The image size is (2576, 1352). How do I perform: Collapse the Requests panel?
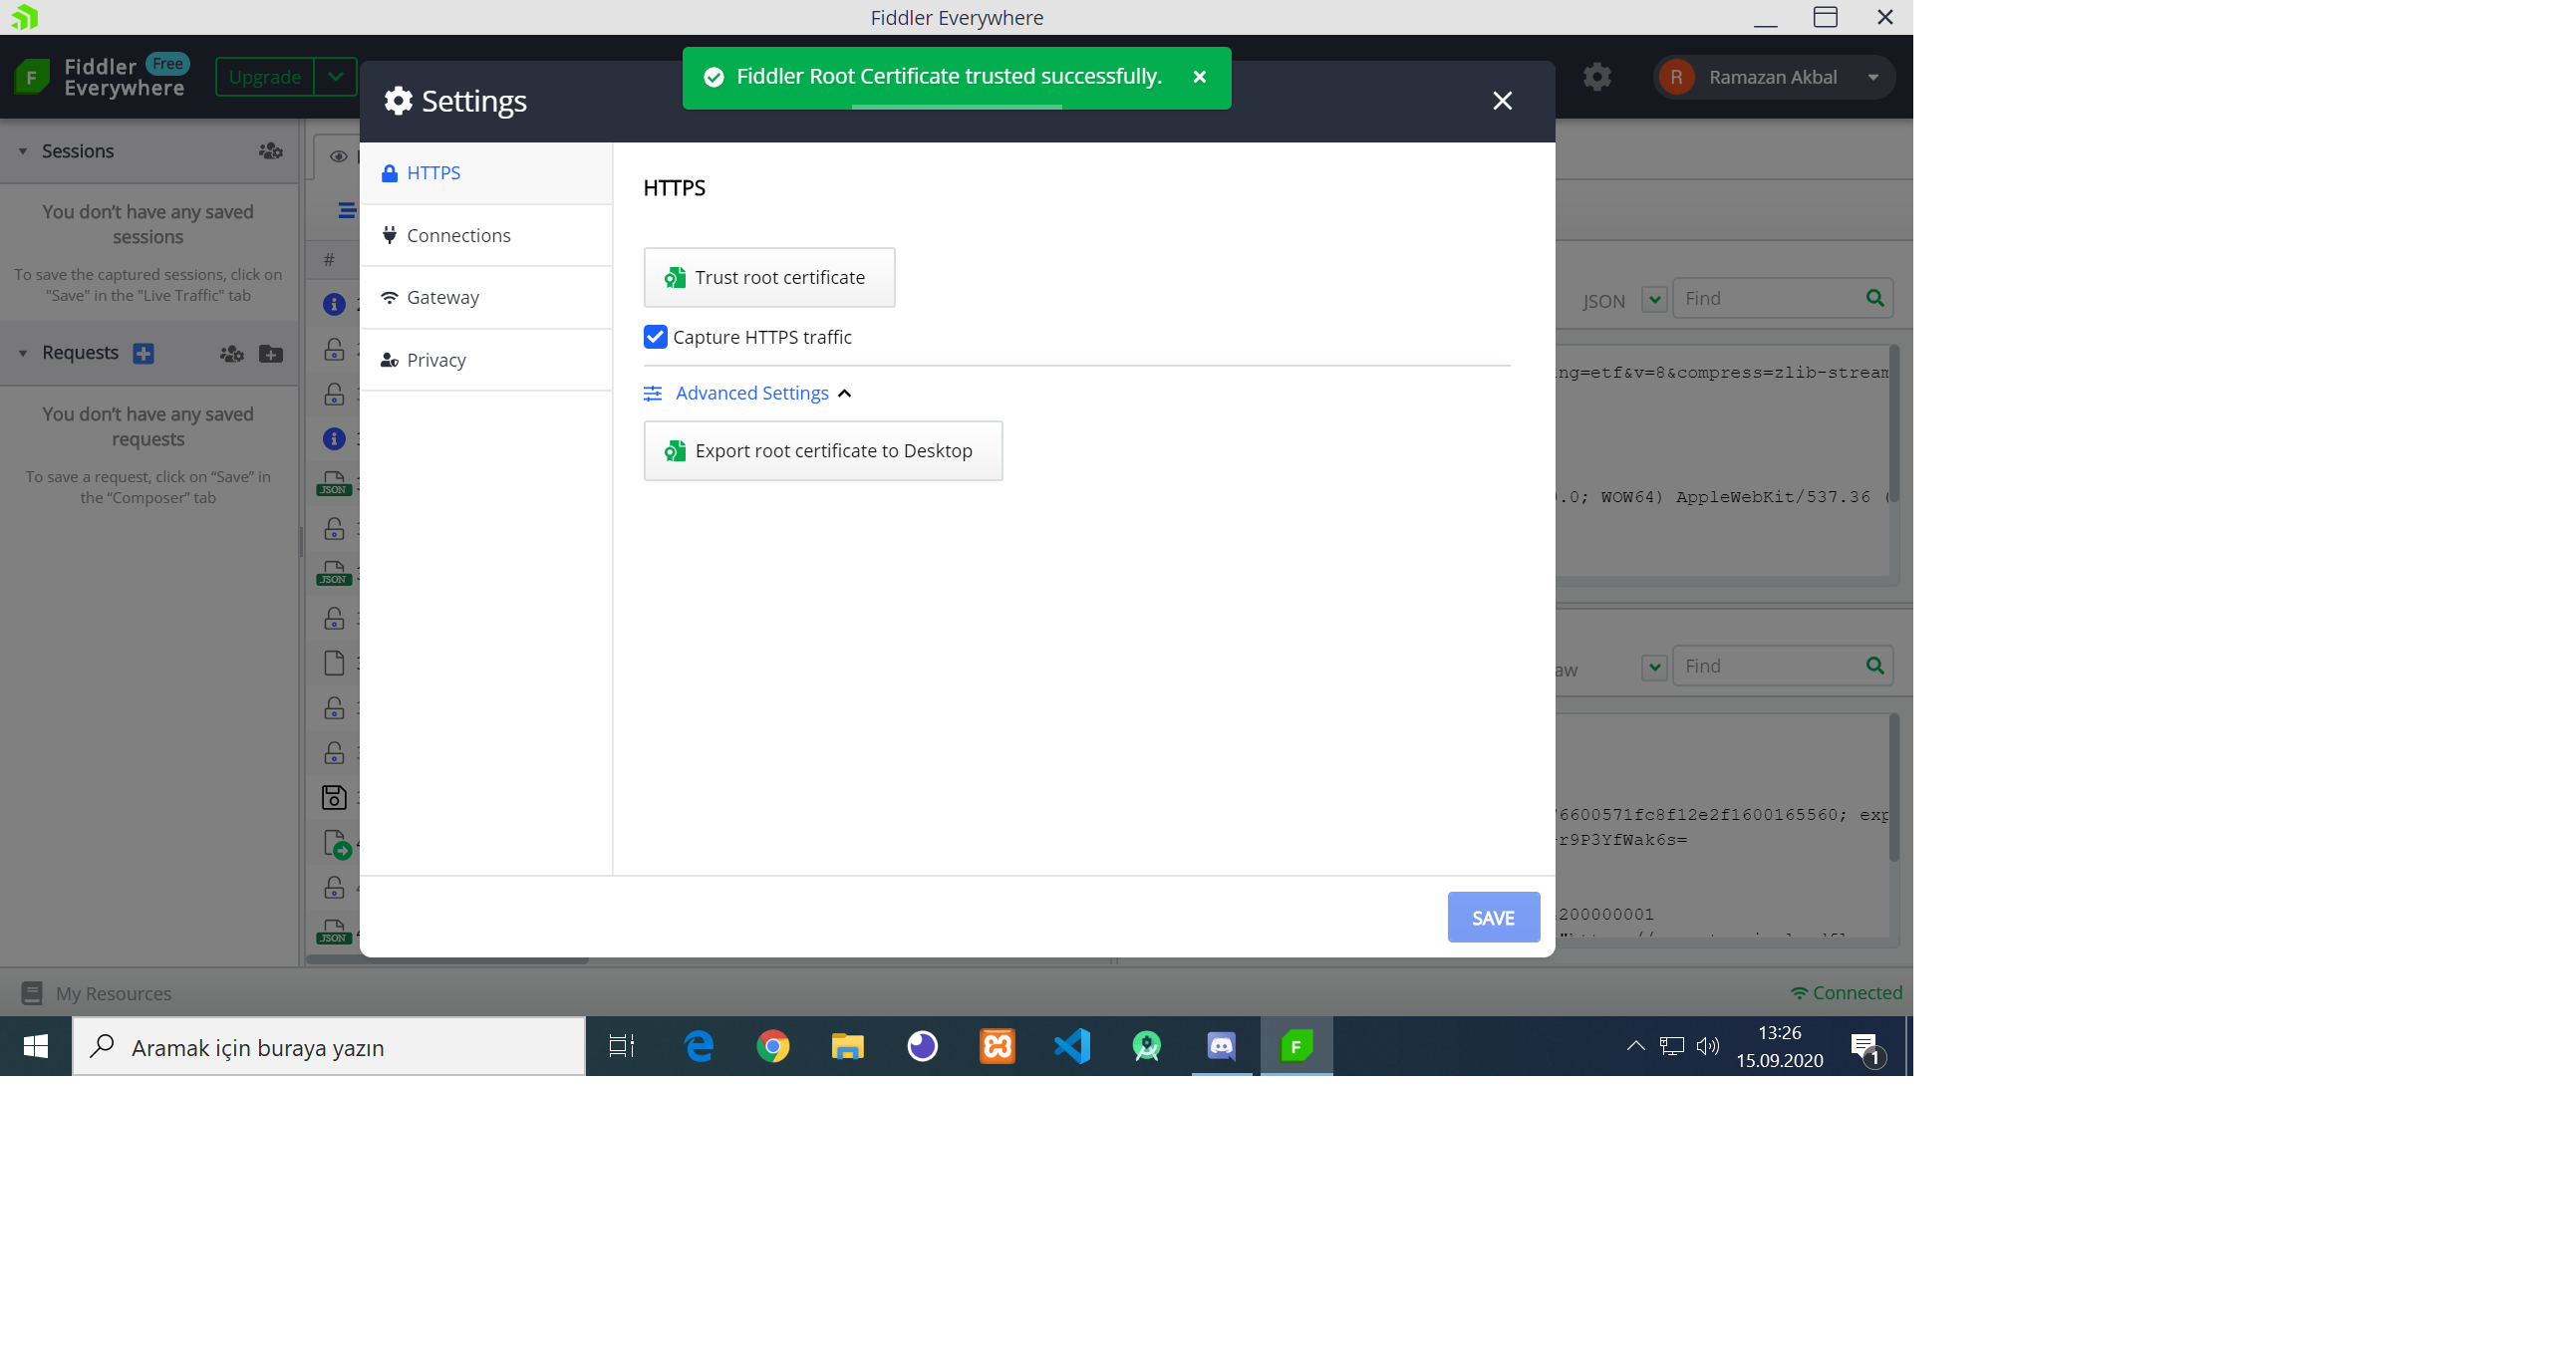pyautogui.click(x=22, y=353)
